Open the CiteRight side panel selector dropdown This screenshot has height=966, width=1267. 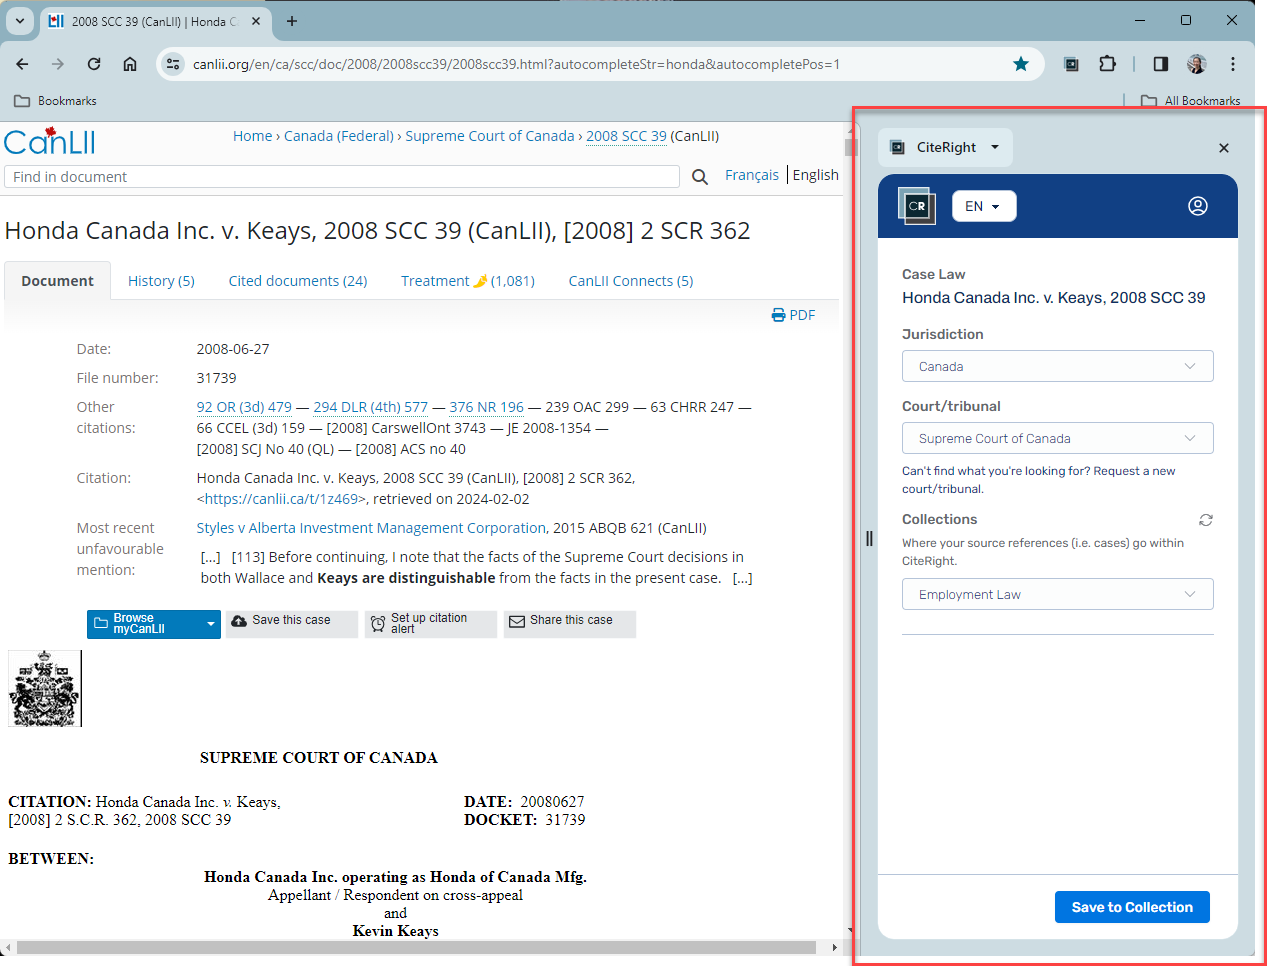point(946,147)
